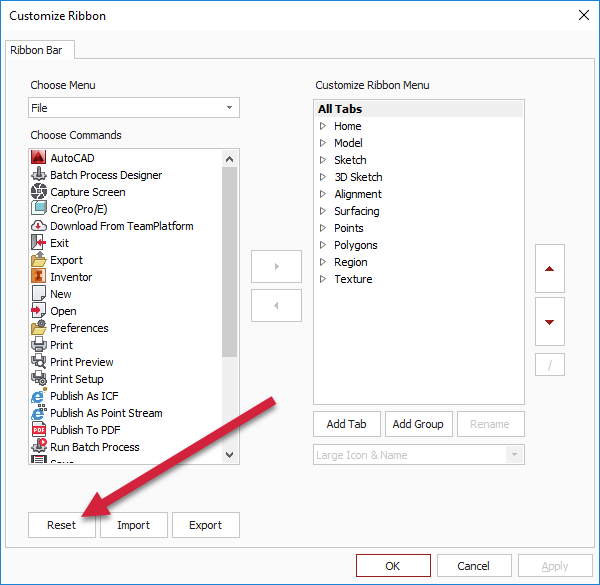Expand the Model tab node
Image resolution: width=600 pixels, height=585 pixels.
point(323,143)
